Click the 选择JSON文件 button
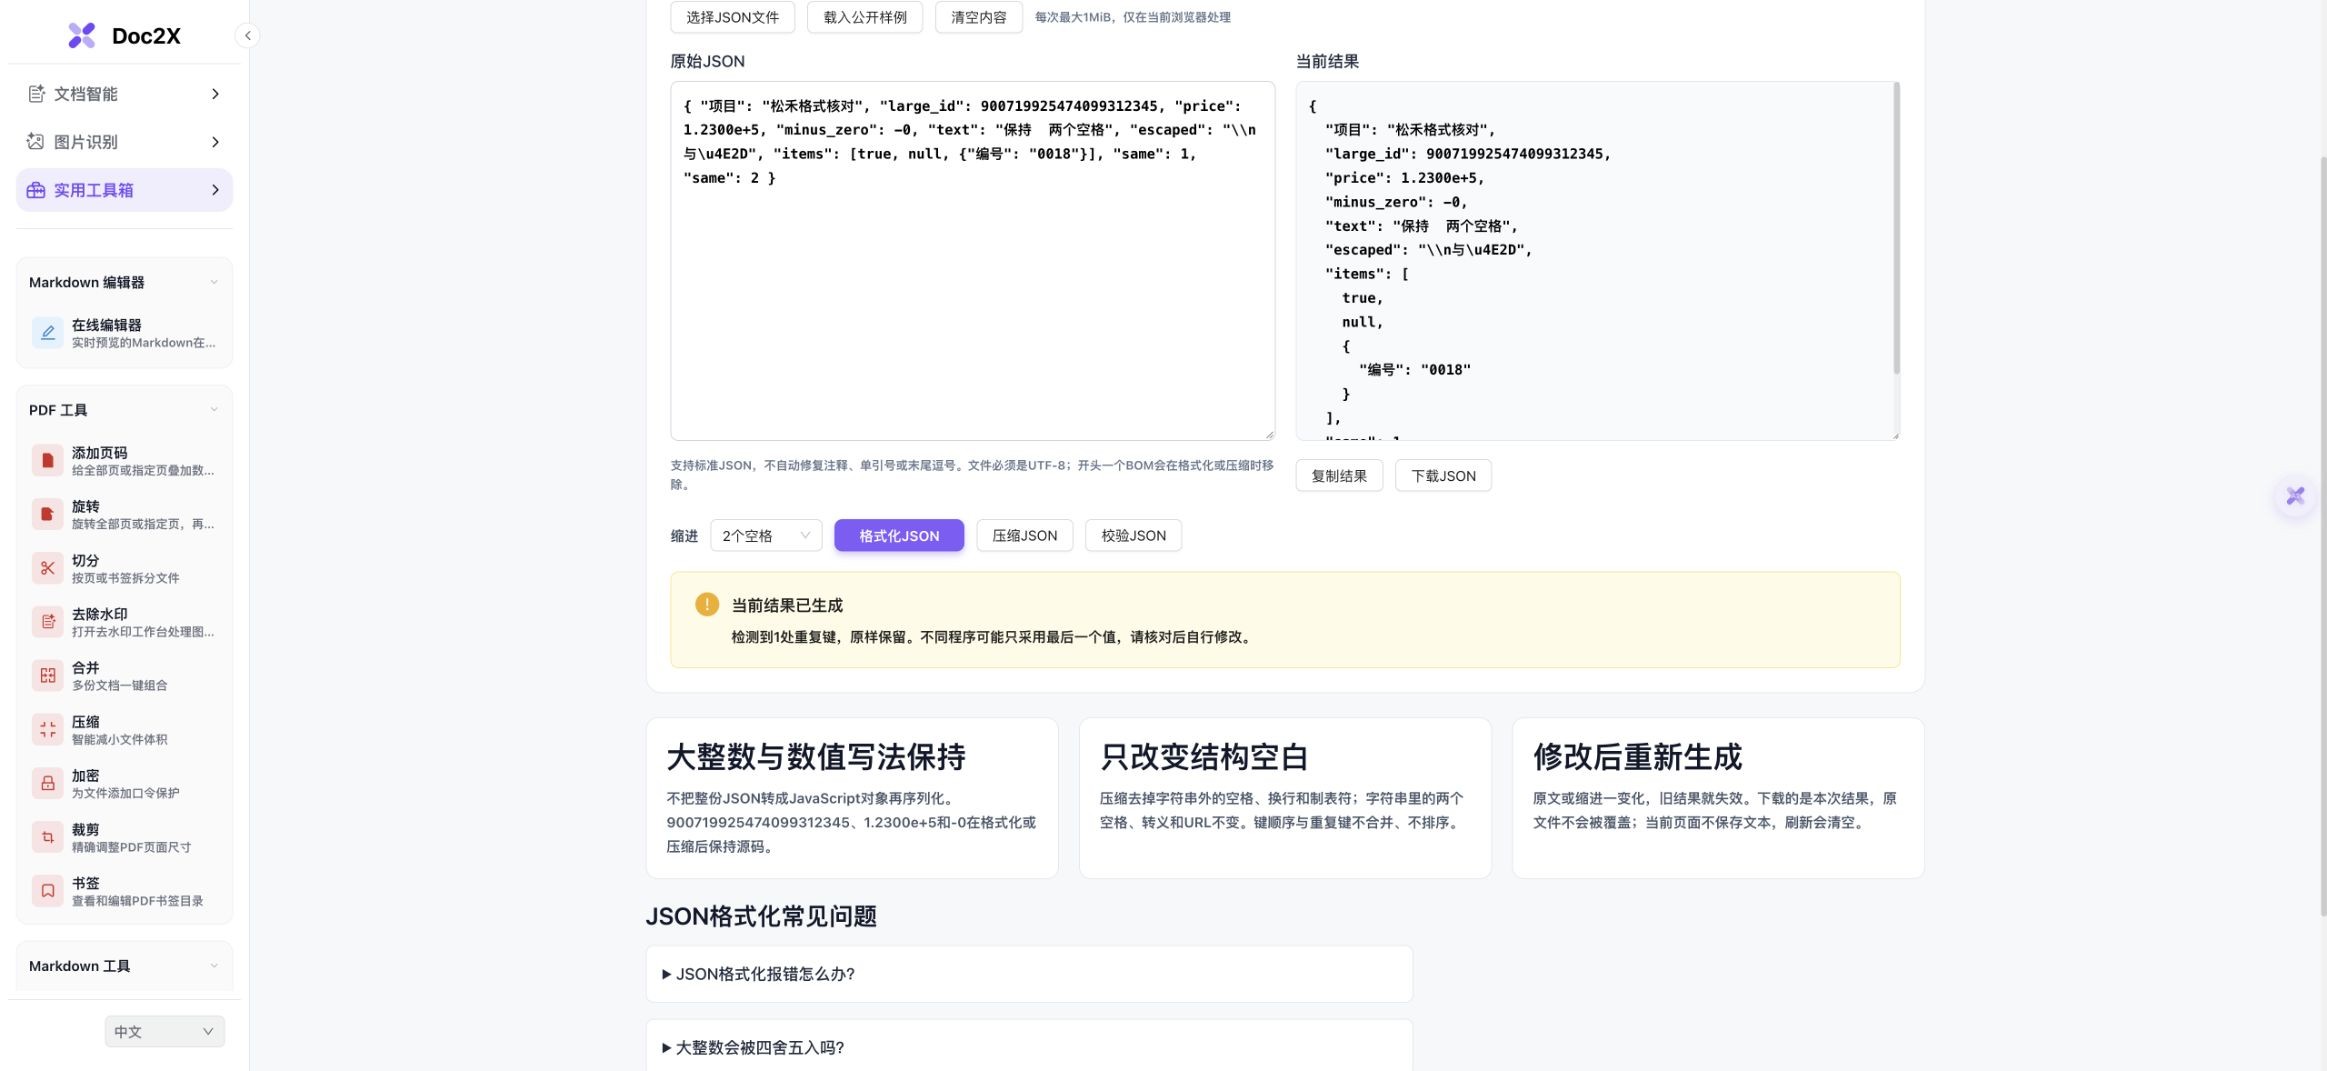2327x1071 pixels. [x=732, y=17]
